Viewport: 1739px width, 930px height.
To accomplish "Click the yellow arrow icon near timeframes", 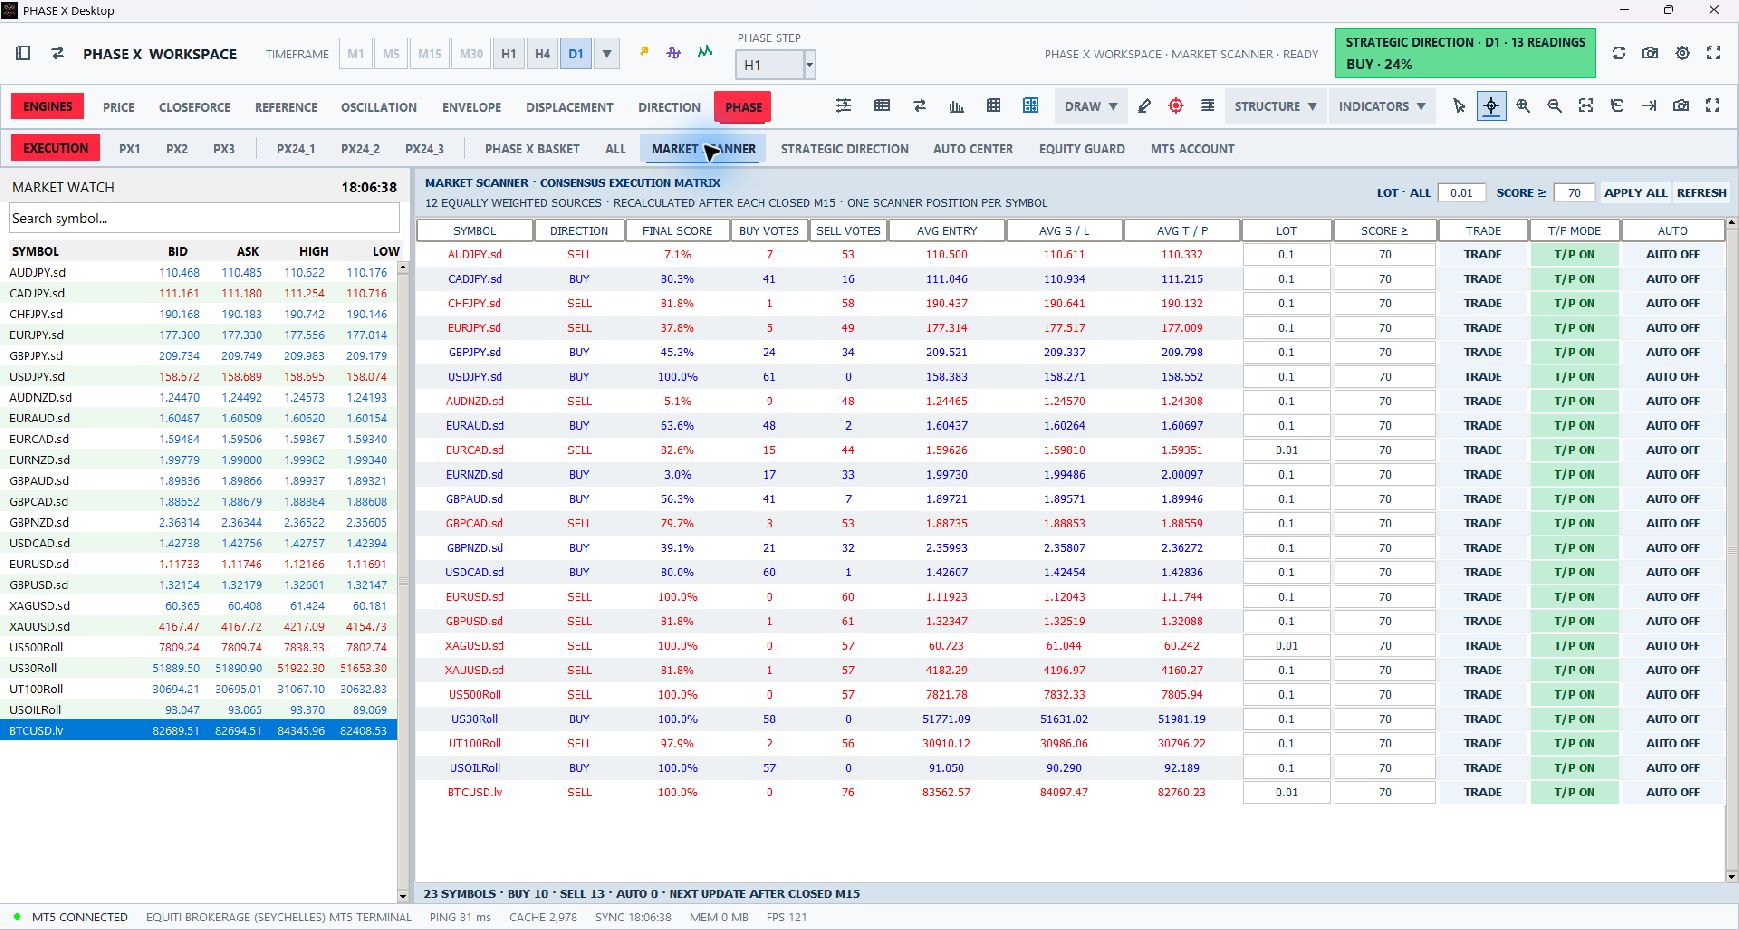I will pyautogui.click(x=644, y=52).
